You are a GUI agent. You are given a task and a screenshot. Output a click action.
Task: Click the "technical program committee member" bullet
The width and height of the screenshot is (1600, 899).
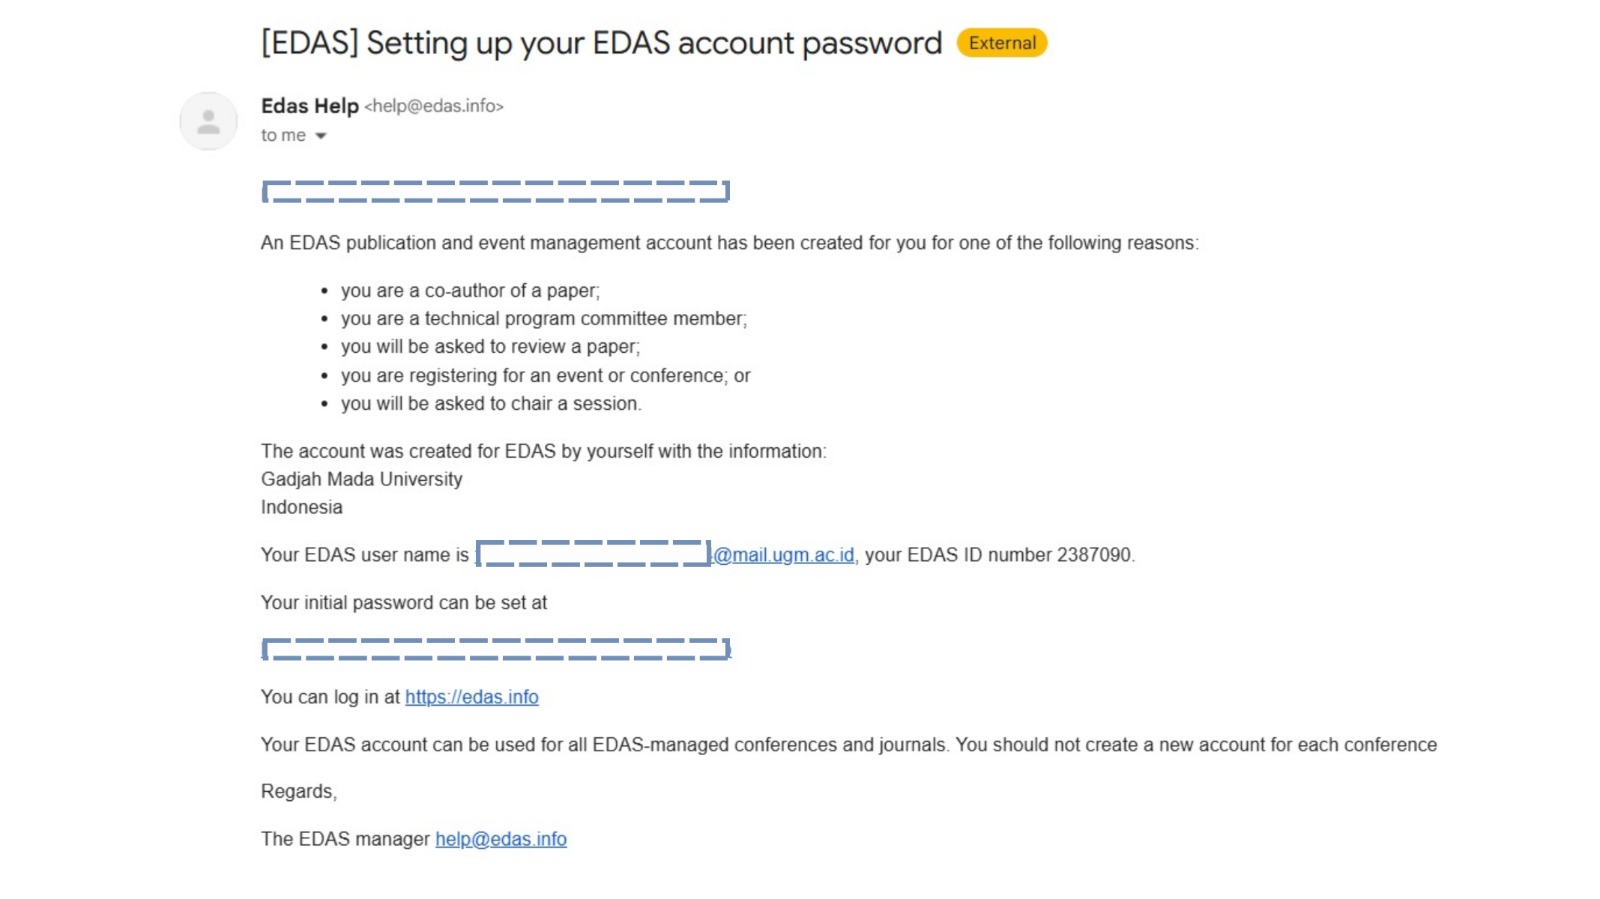coord(543,319)
